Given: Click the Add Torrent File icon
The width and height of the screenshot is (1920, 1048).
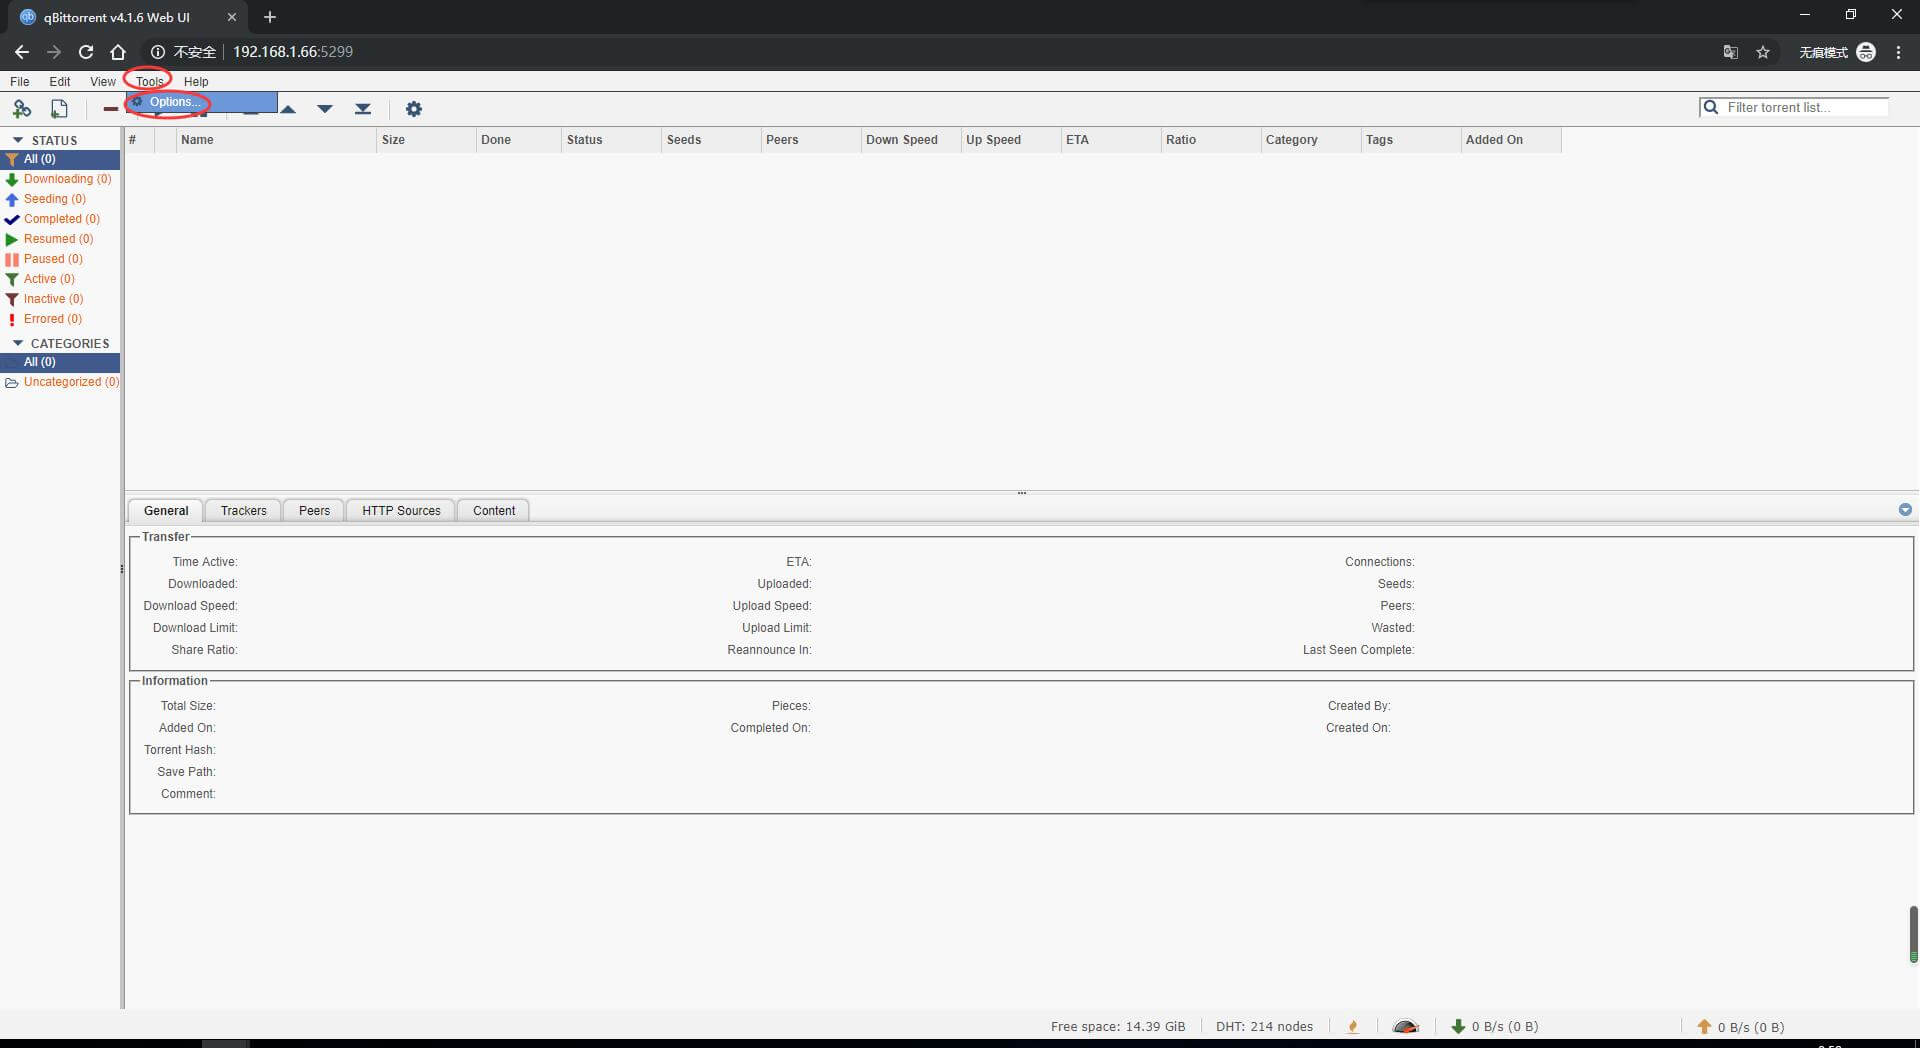Looking at the screenshot, I should point(59,109).
